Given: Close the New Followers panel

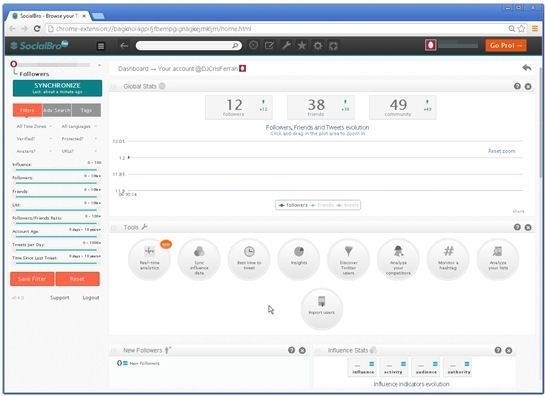Looking at the screenshot, I should click(302, 350).
